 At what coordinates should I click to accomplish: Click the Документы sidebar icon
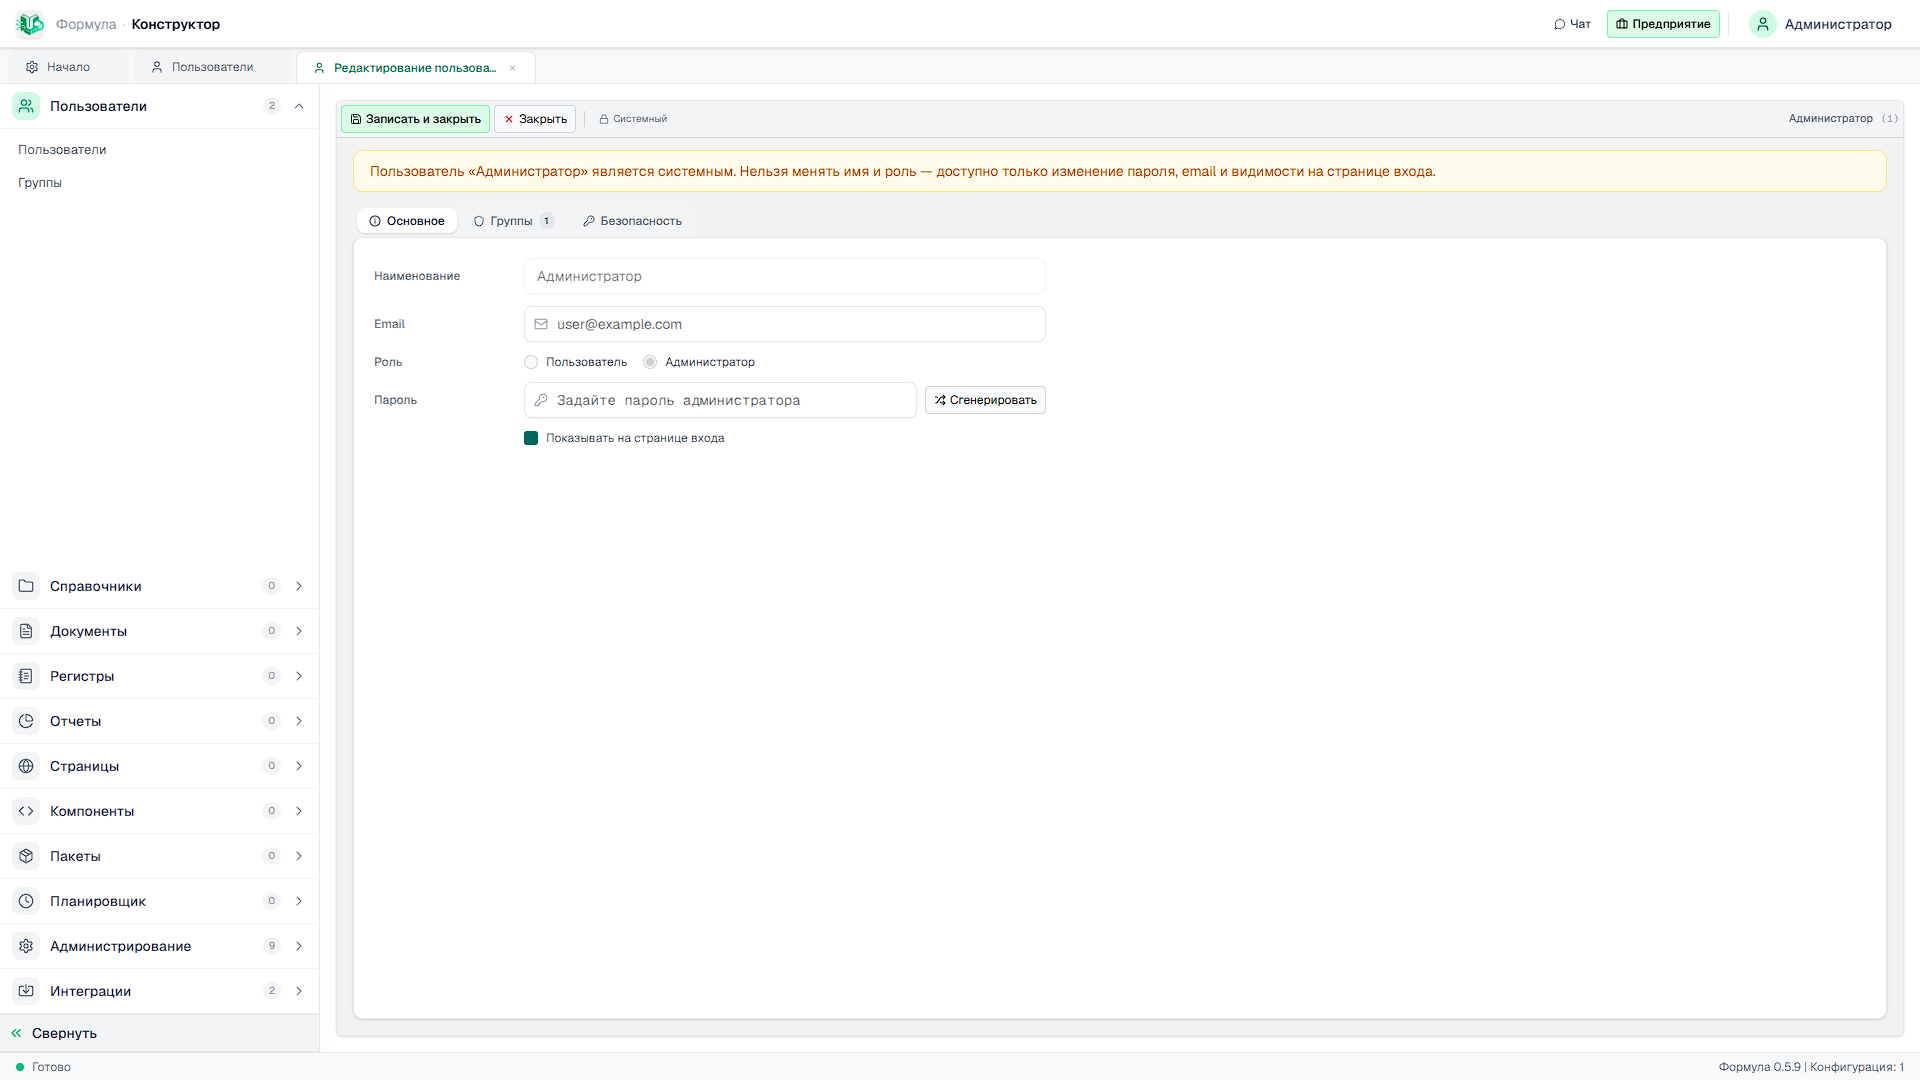[x=26, y=631]
